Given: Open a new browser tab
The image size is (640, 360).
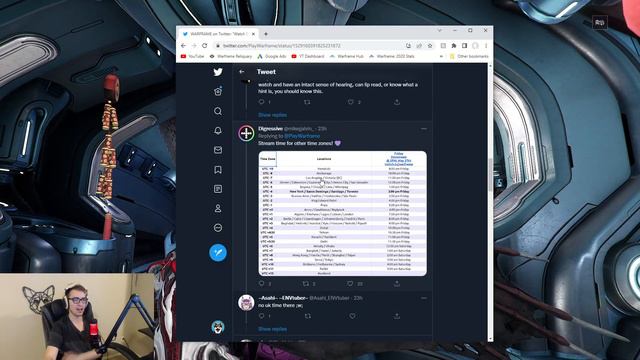Looking at the screenshot, I should [x=266, y=34].
